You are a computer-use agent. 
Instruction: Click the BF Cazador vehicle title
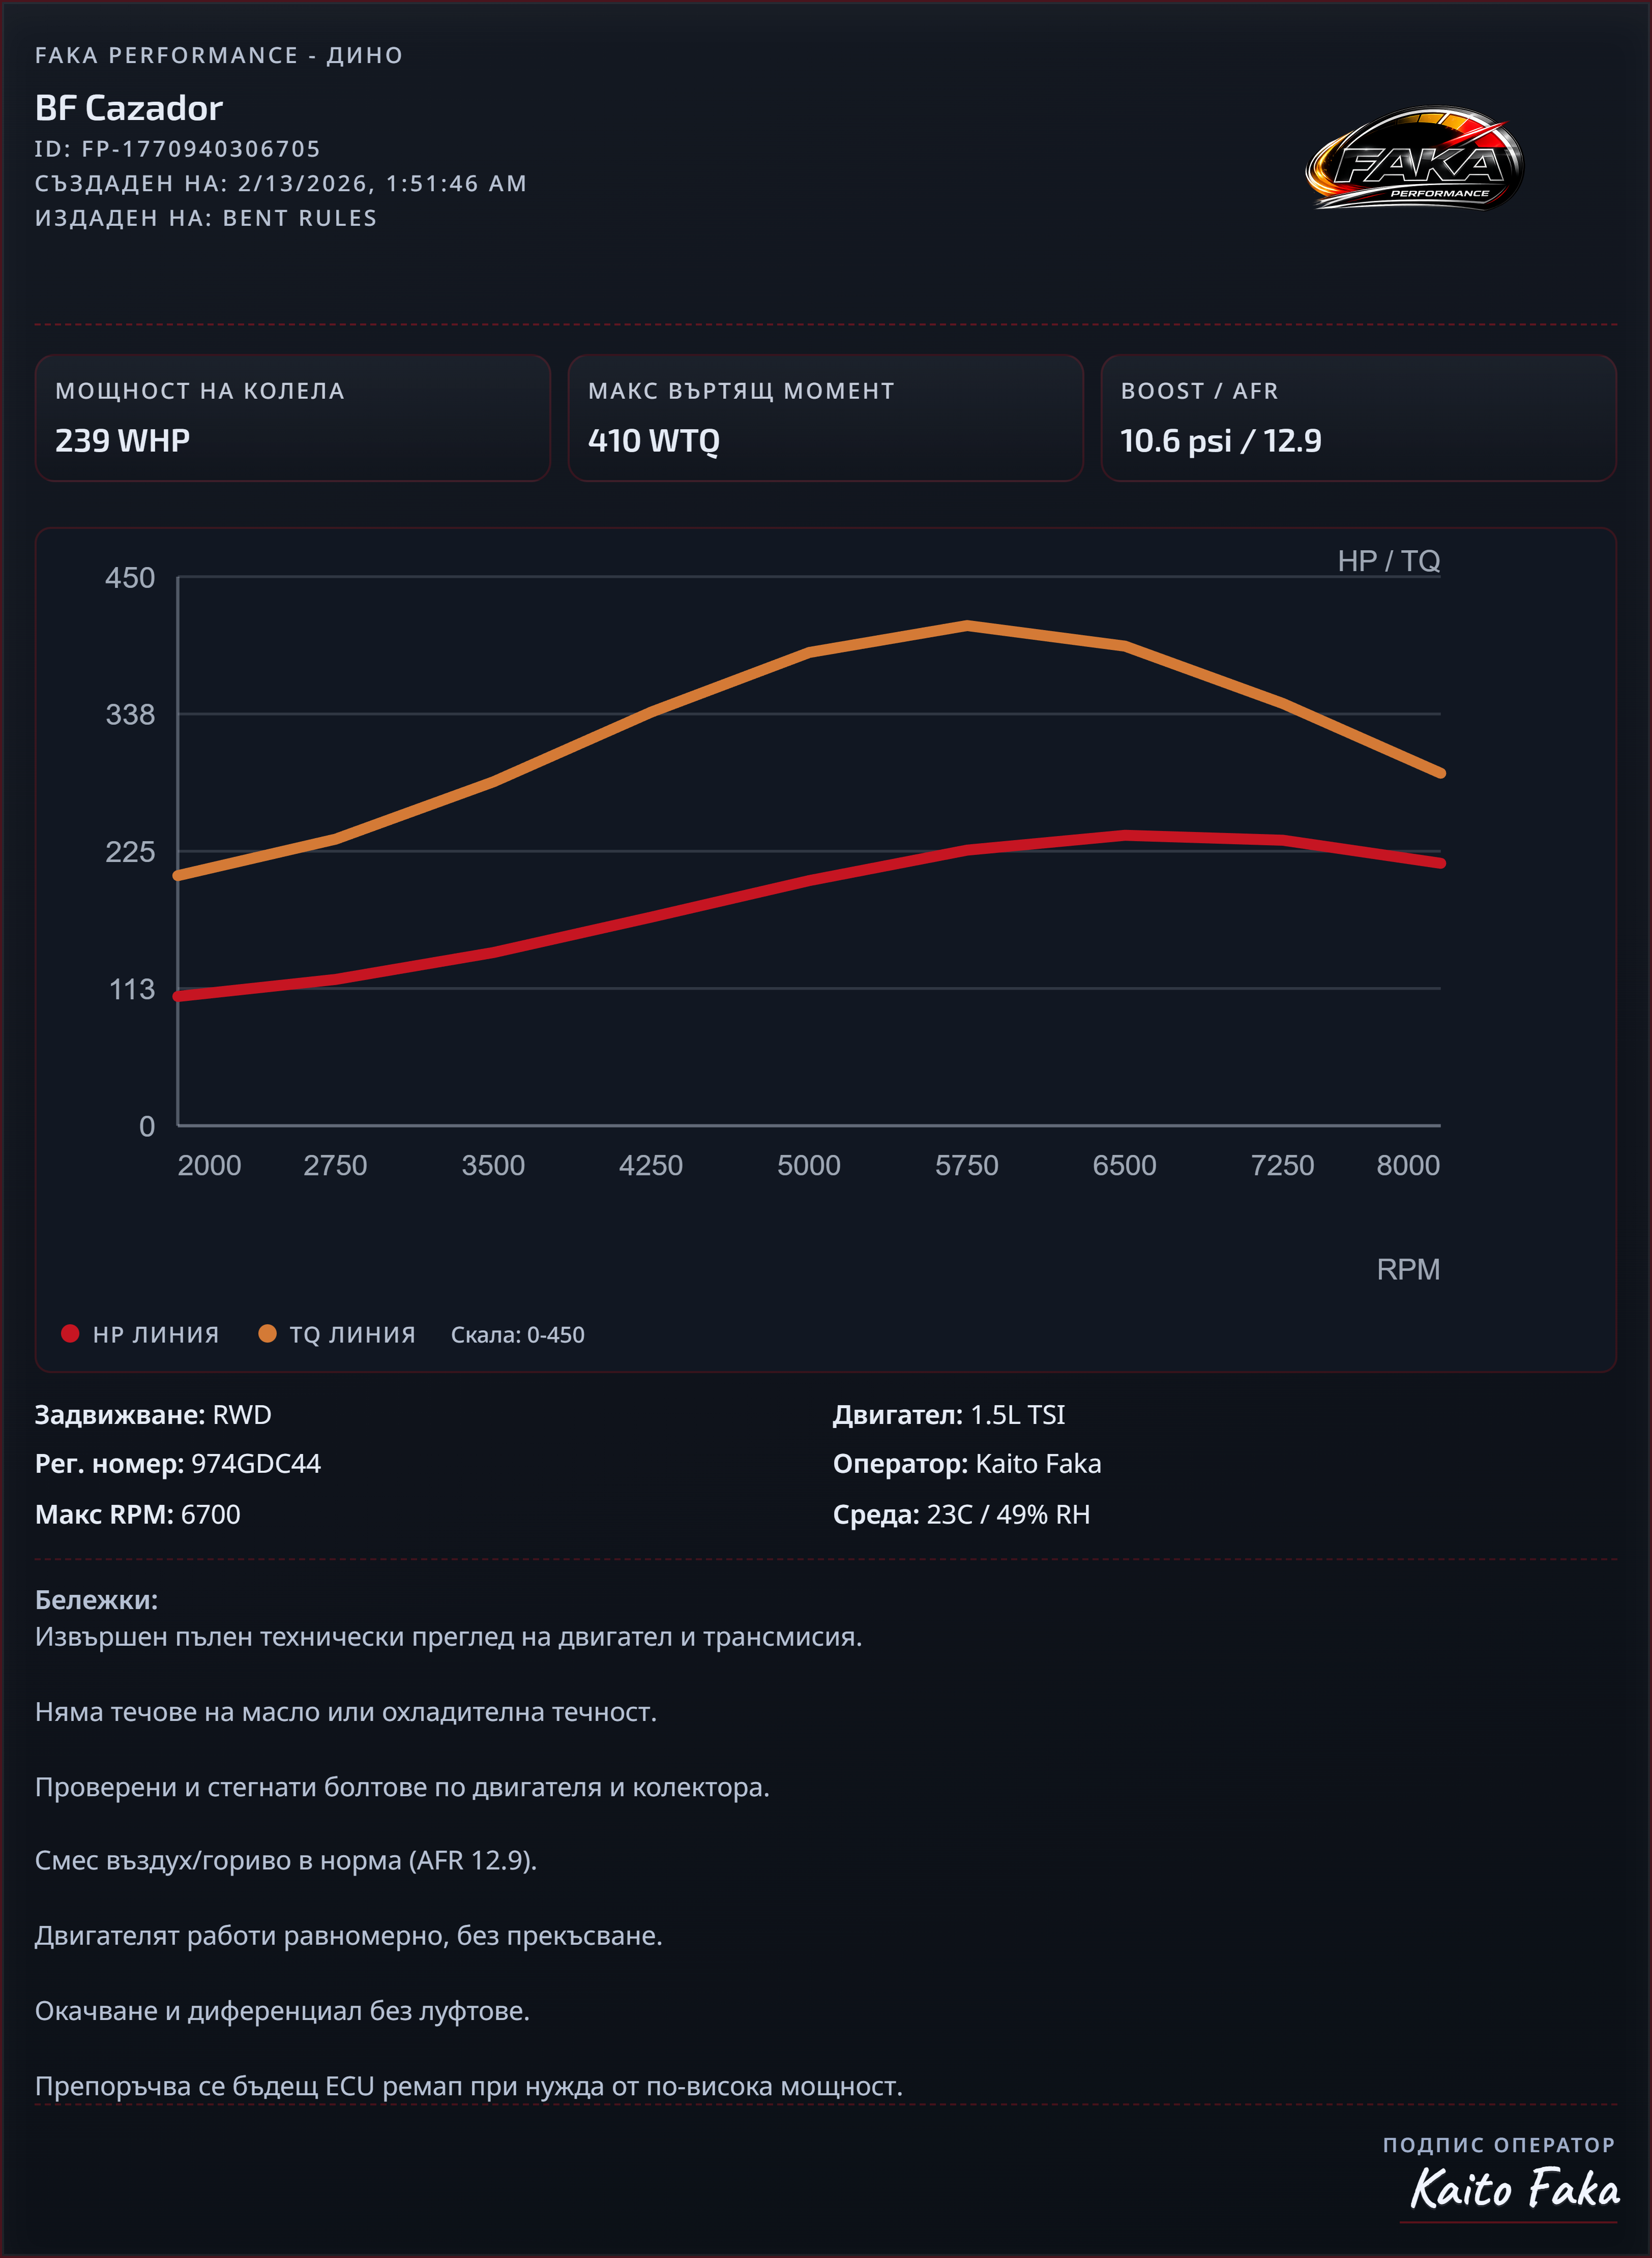pyautogui.click(x=129, y=108)
